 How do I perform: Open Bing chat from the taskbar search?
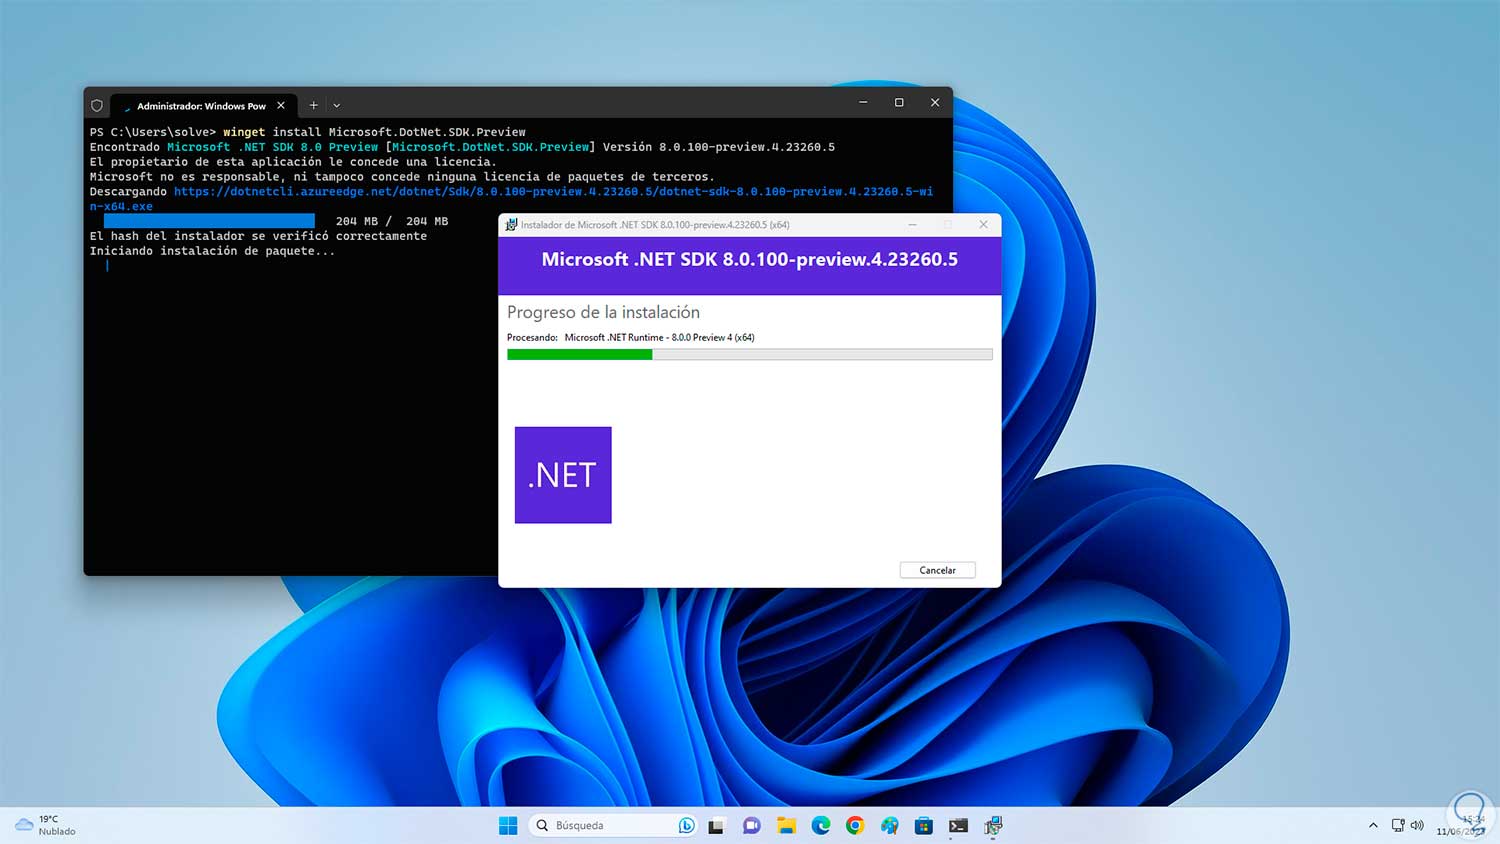[x=686, y=825]
